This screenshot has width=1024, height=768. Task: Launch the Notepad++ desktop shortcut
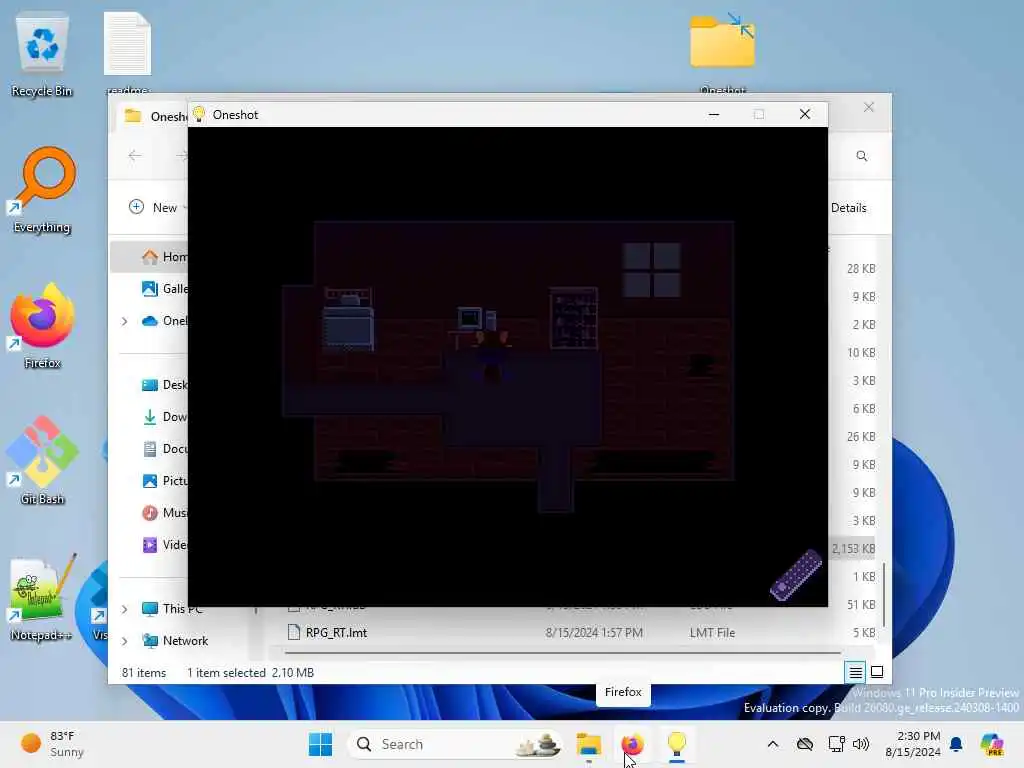[x=42, y=598]
